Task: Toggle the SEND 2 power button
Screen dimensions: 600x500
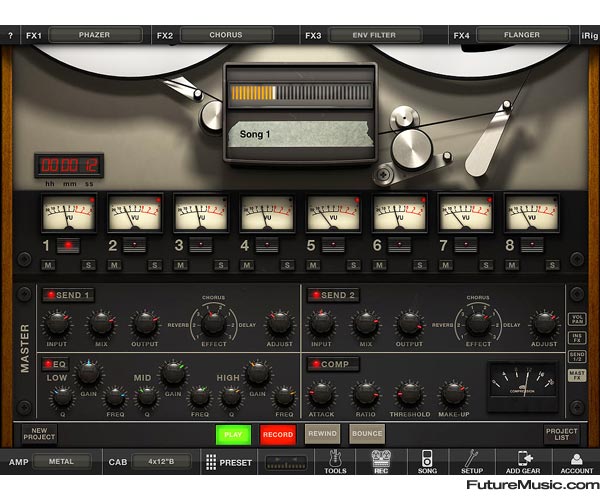Action: point(333,295)
